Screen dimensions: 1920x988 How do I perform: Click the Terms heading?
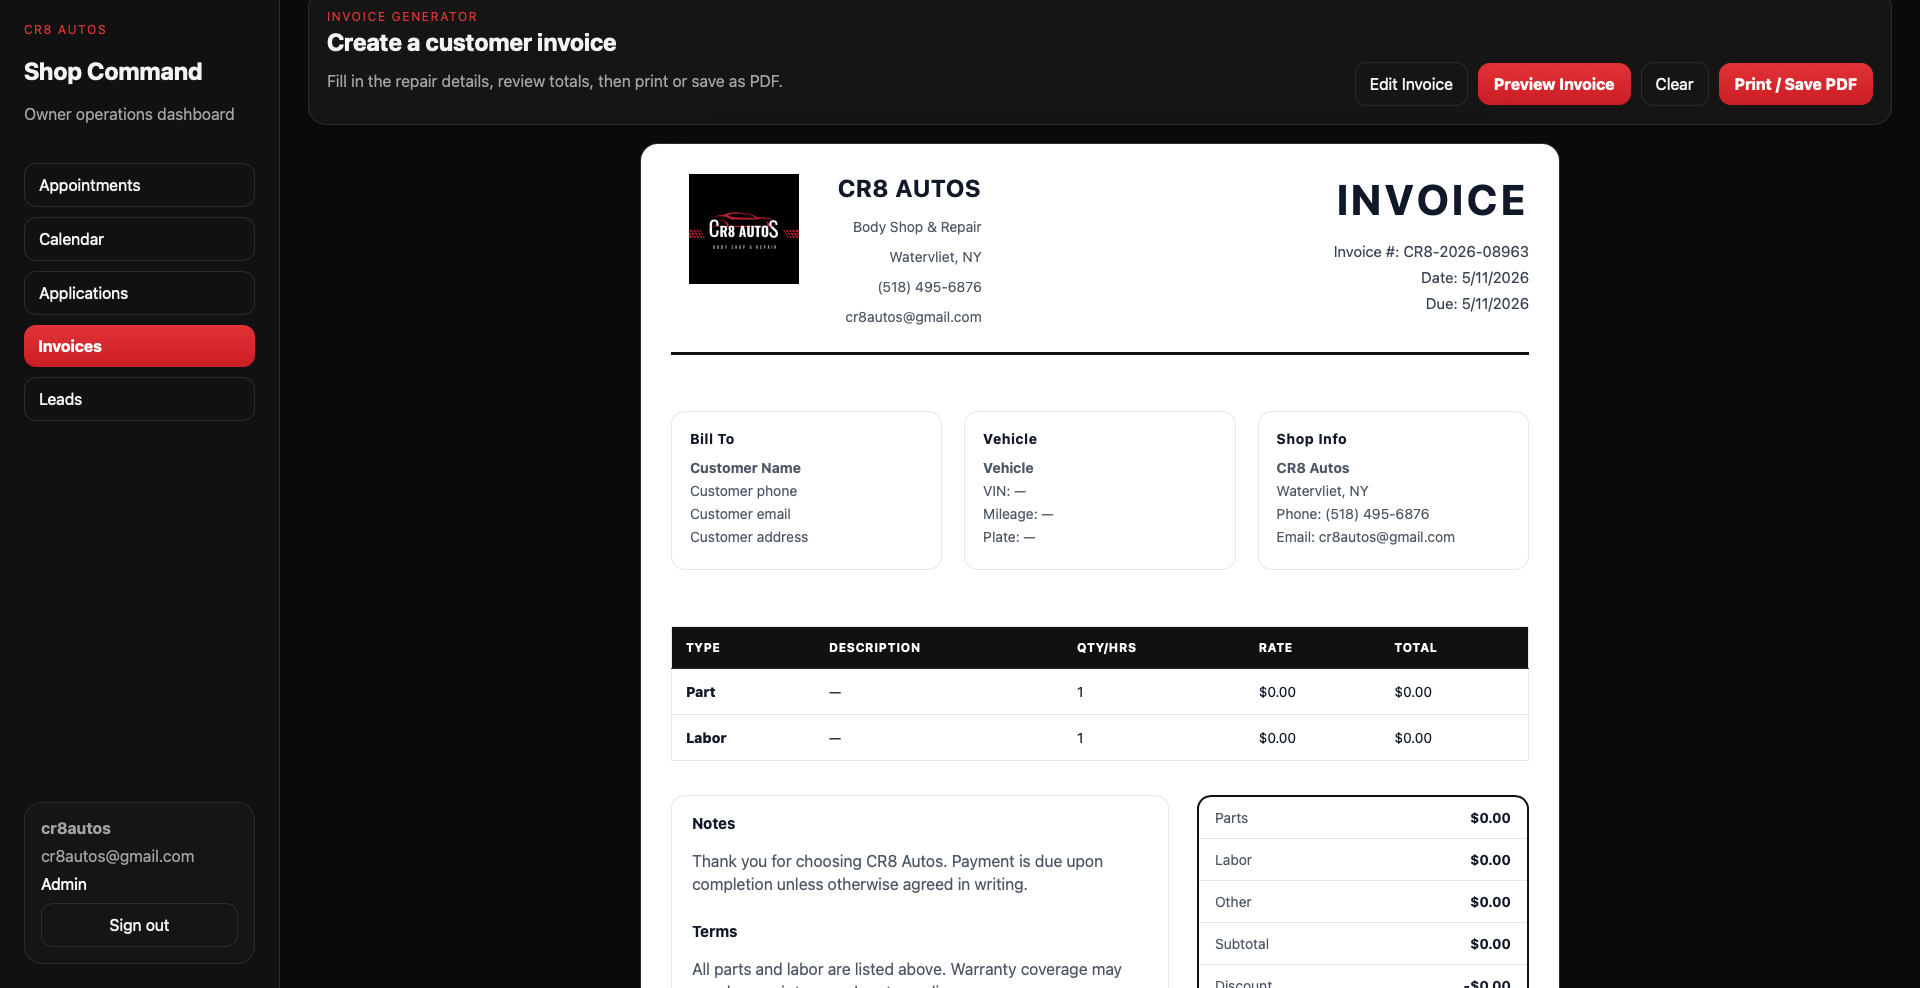pos(714,932)
